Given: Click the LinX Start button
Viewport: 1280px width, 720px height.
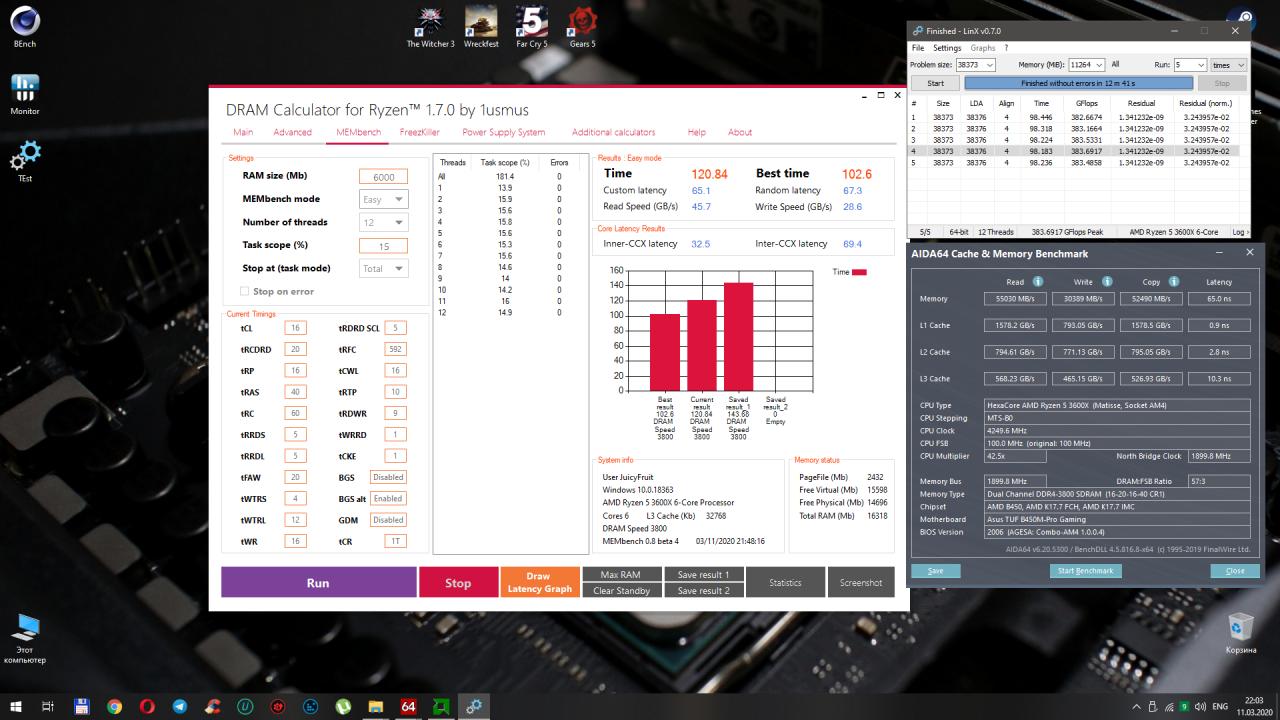Looking at the screenshot, I should [x=936, y=84].
